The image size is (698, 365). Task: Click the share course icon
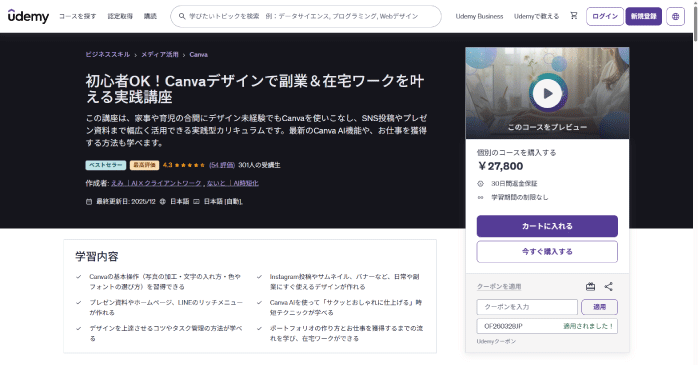[609, 287]
